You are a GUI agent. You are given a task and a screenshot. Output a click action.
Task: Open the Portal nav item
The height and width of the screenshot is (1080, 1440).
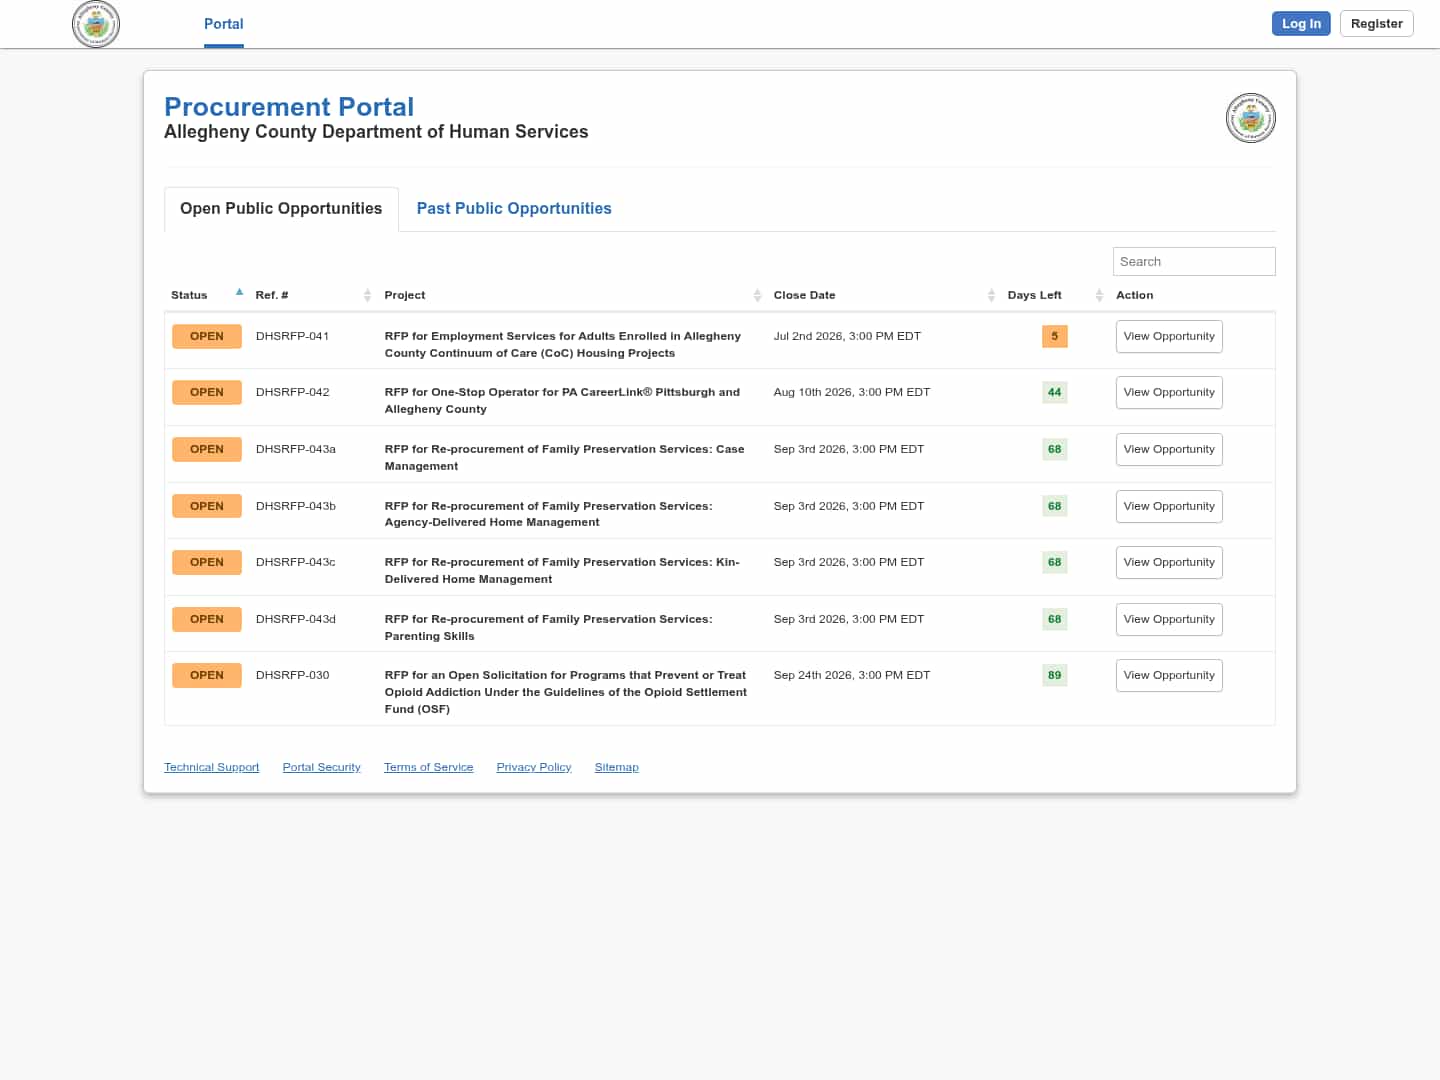pos(224,24)
